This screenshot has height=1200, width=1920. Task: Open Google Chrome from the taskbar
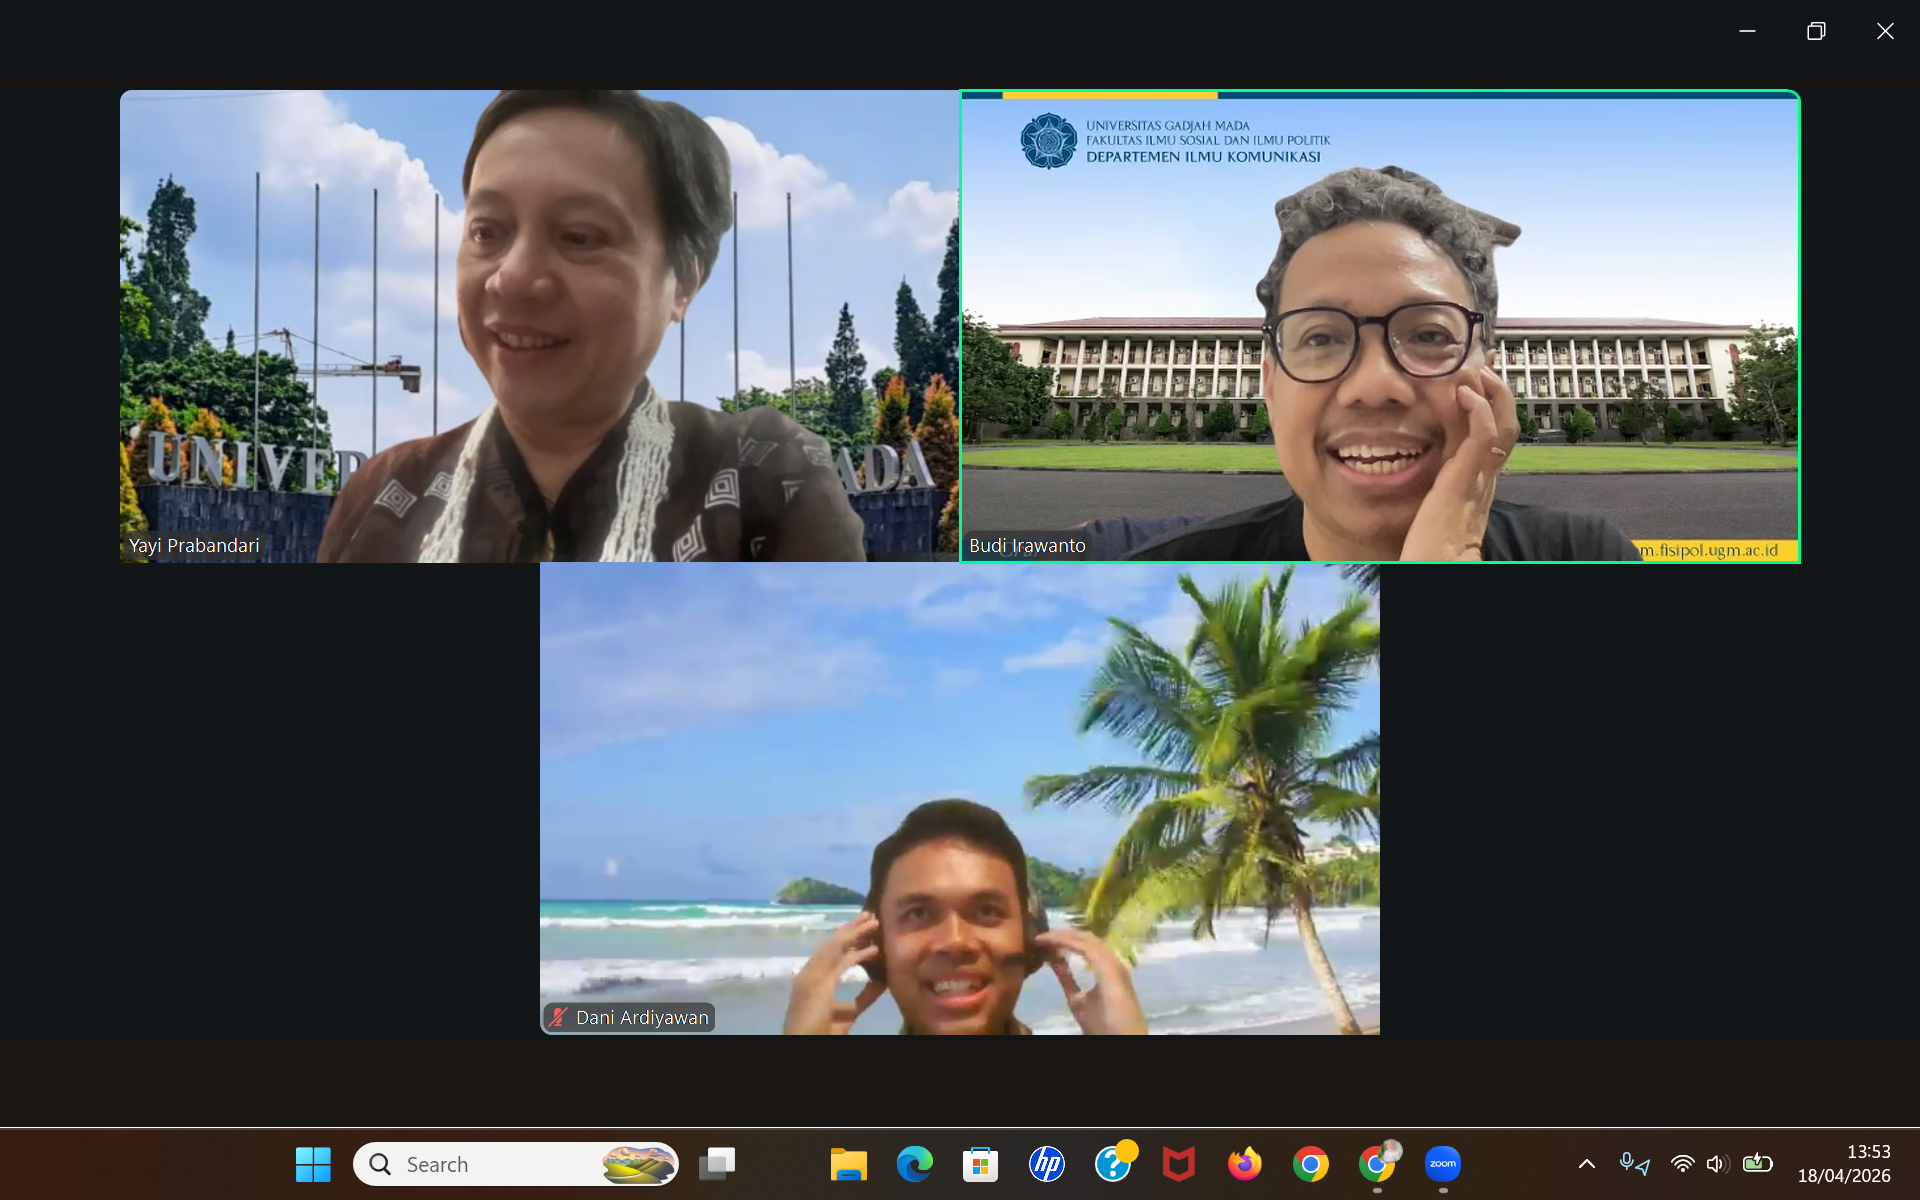click(1310, 1164)
